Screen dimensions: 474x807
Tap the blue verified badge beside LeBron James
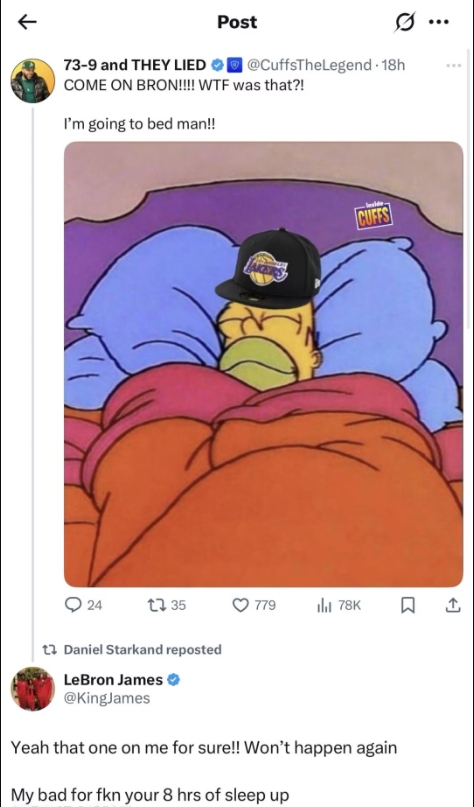coord(174,680)
